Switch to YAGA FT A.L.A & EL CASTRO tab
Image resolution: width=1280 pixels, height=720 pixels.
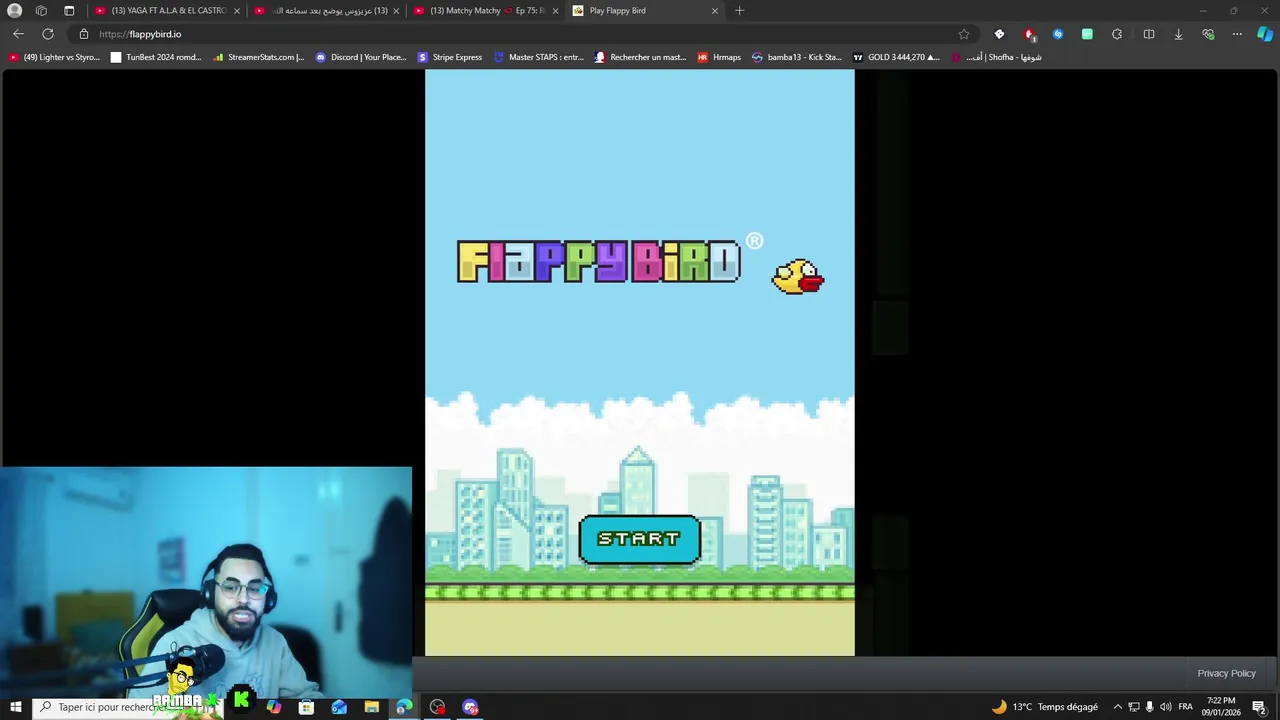point(165,10)
